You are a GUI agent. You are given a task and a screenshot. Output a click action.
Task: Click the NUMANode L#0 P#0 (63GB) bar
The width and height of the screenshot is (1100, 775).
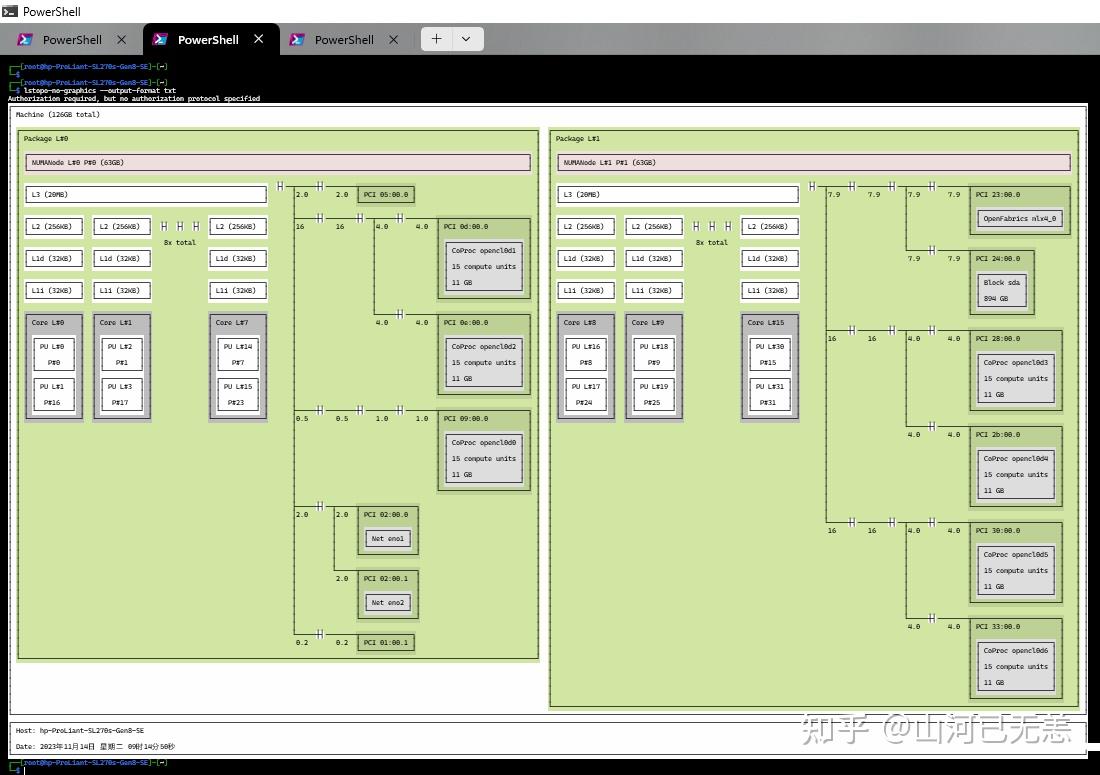pos(278,163)
